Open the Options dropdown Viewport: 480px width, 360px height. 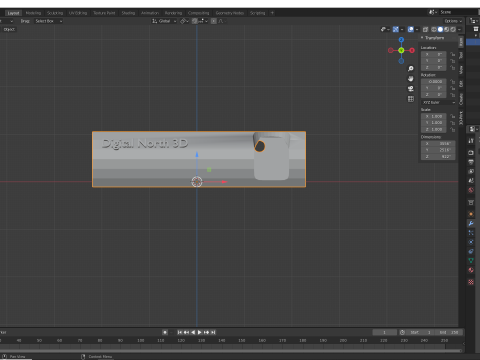(x=453, y=21)
